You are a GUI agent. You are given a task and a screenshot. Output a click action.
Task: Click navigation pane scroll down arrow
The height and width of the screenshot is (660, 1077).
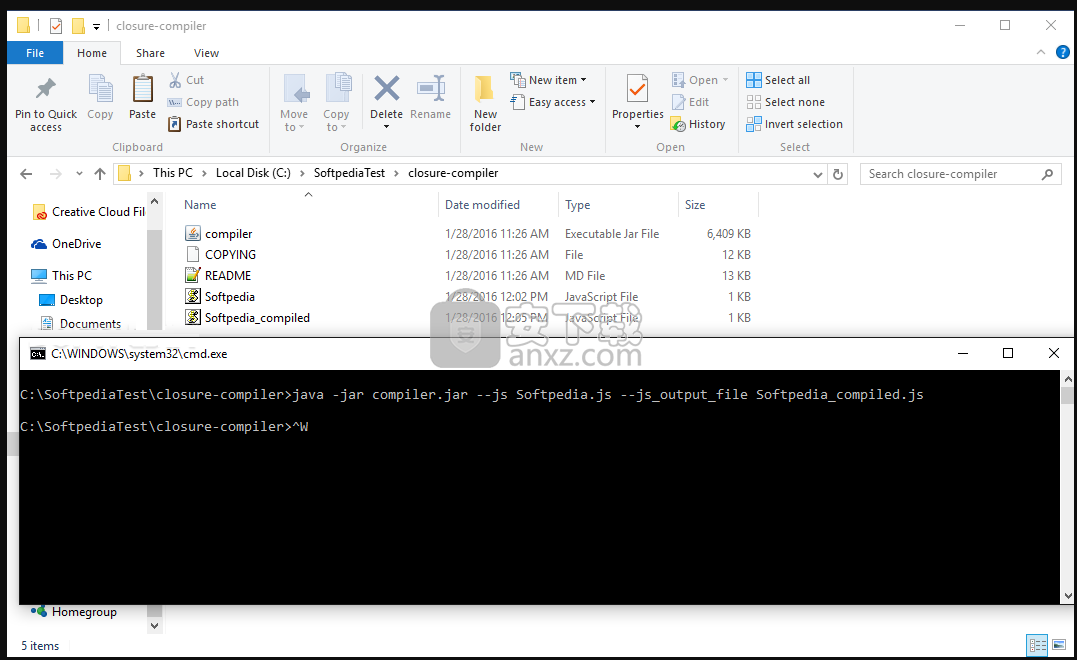[155, 626]
